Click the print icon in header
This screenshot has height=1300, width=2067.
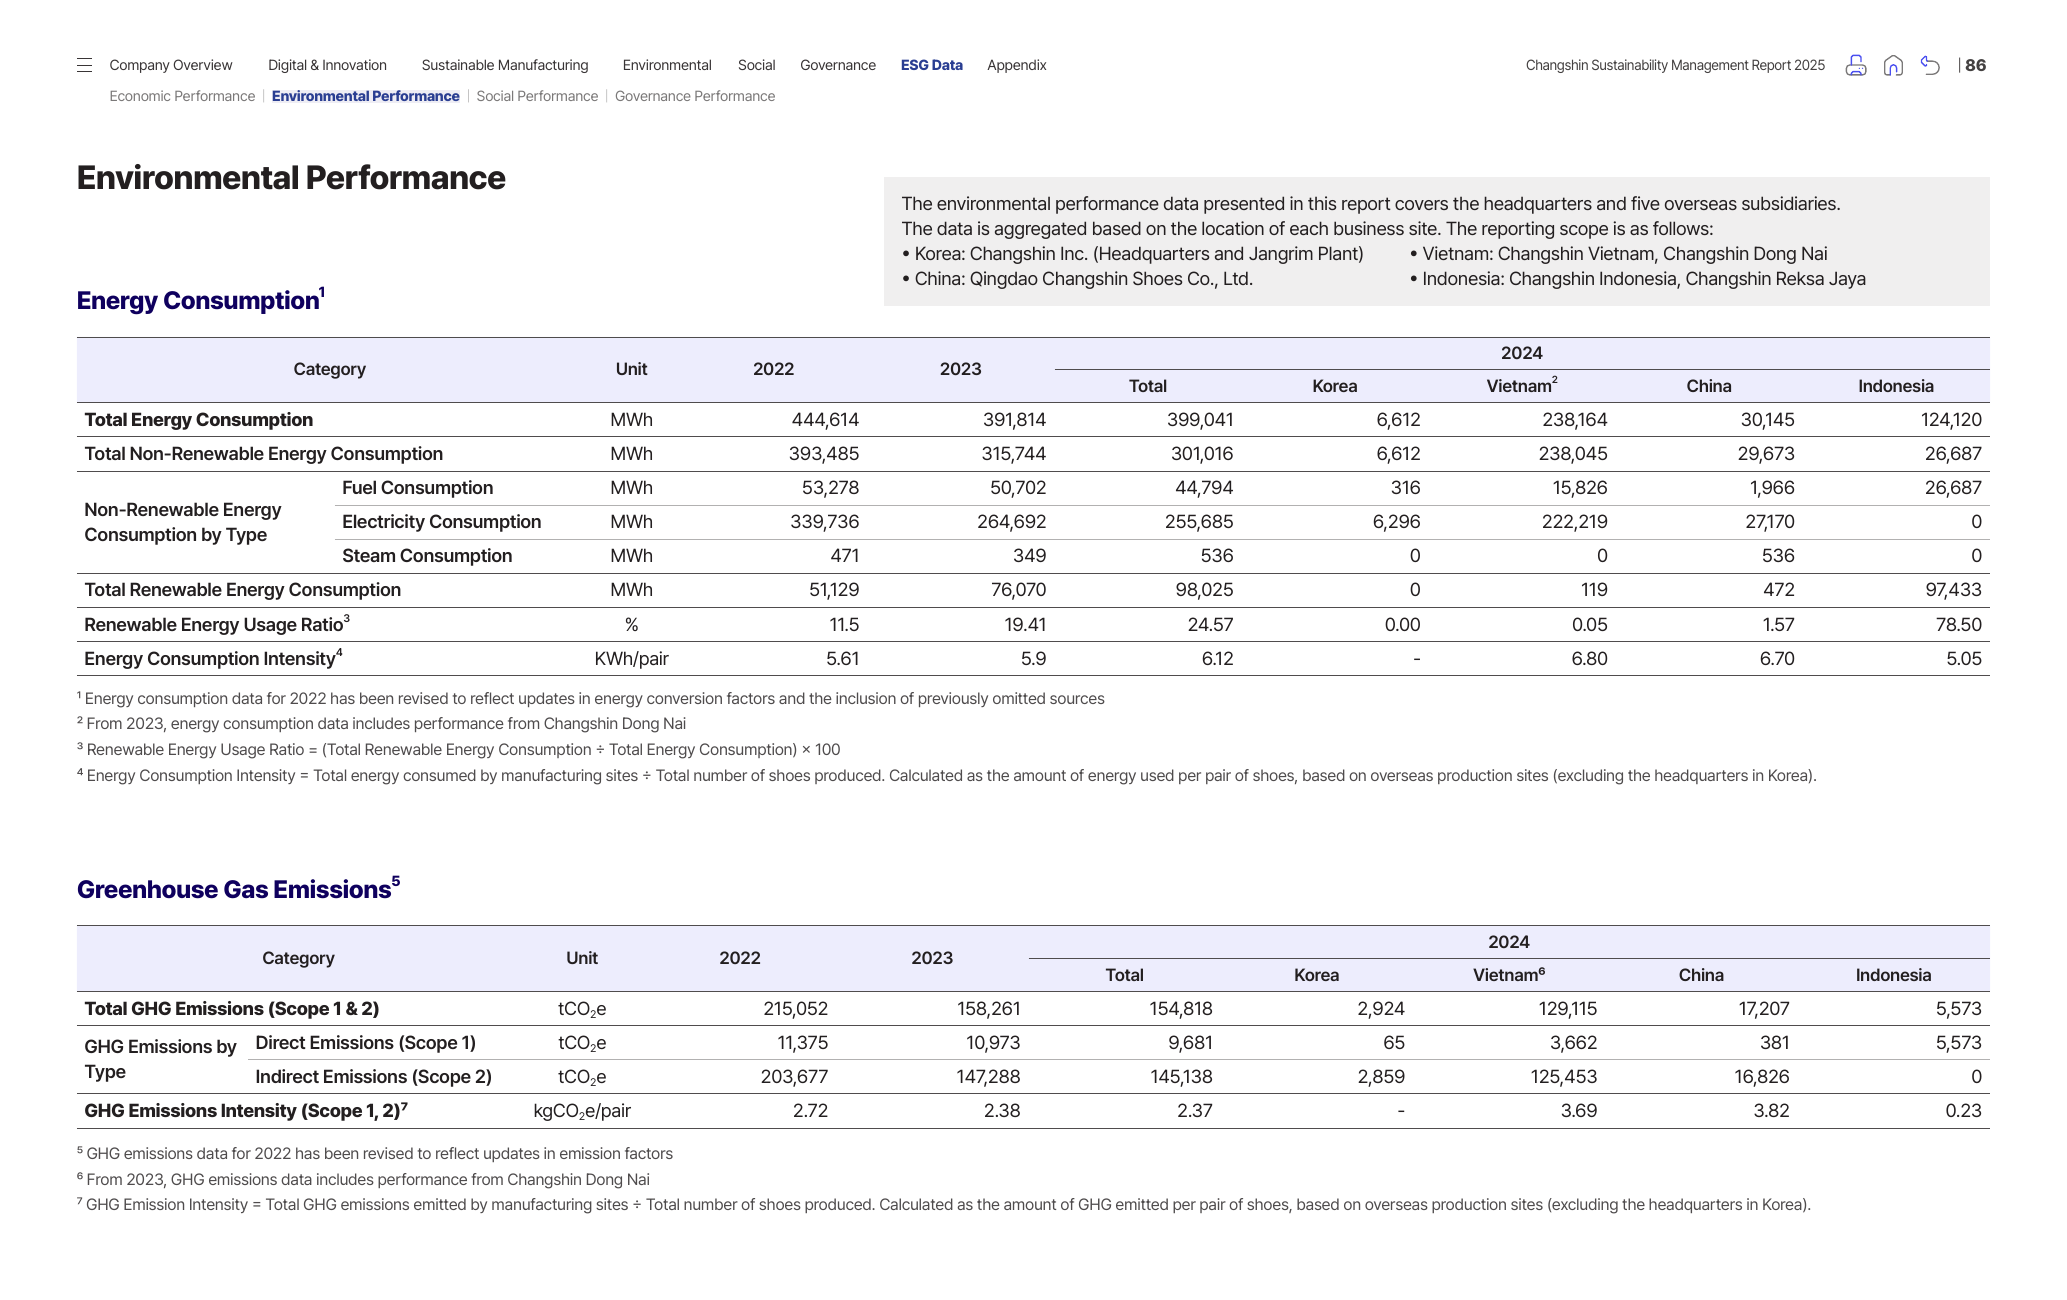(1855, 65)
